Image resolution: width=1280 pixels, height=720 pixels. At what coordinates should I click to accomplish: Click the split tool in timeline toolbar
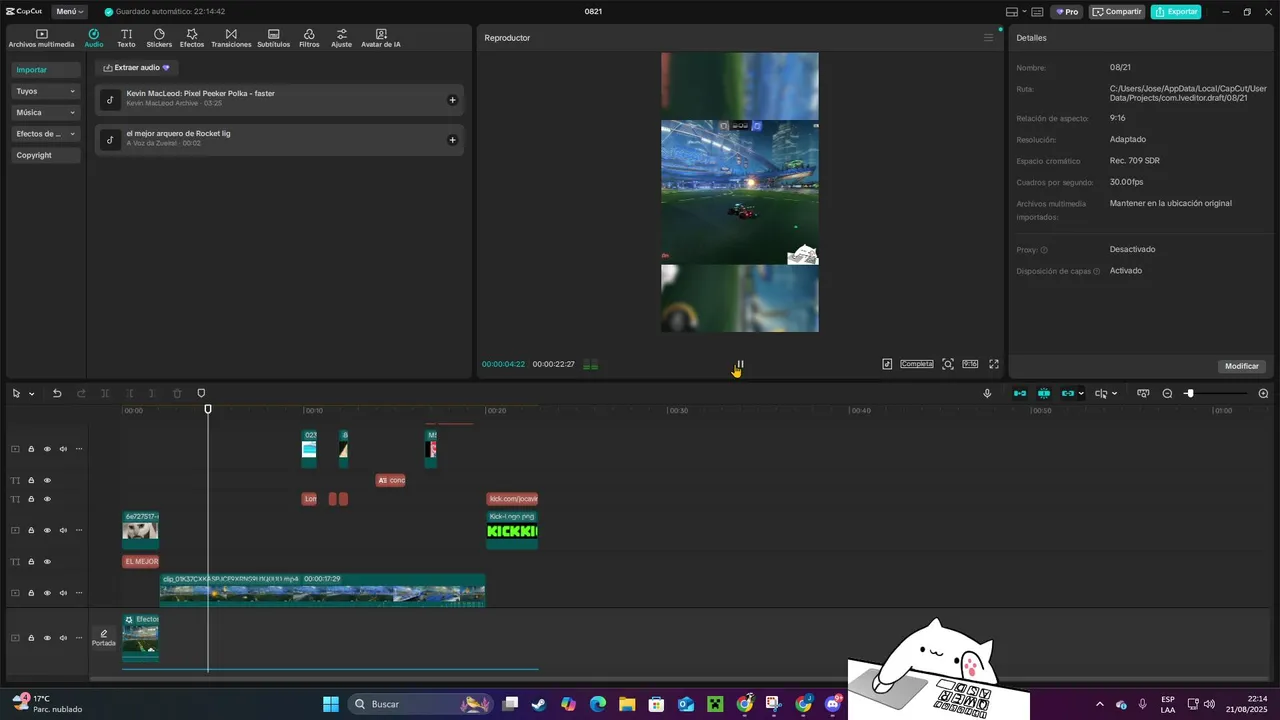[105, 394]
